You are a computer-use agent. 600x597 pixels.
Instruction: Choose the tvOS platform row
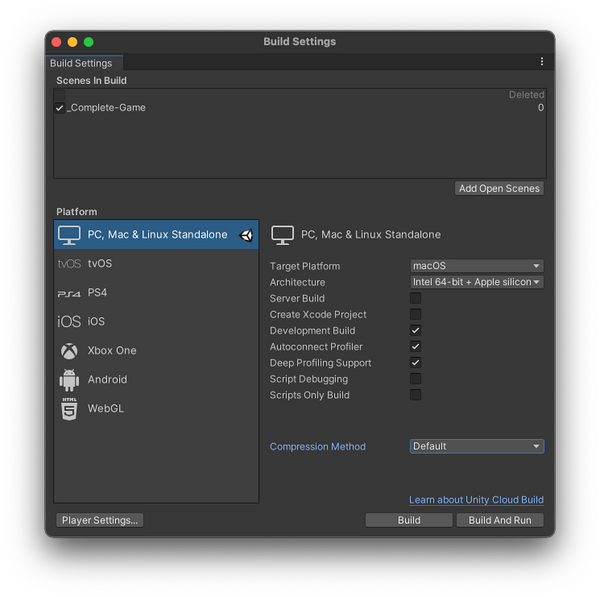tap(156, 264)
